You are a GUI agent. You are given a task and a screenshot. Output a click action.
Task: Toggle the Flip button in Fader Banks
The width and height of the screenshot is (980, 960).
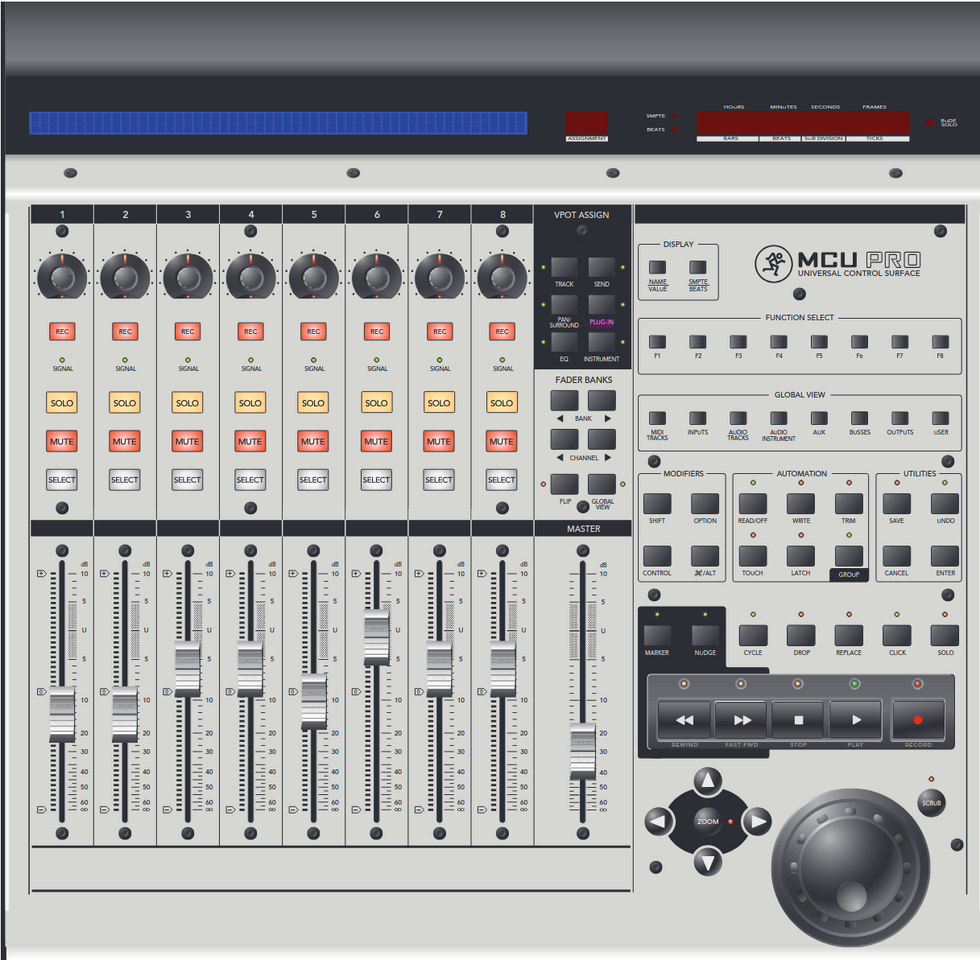point(564,484)
